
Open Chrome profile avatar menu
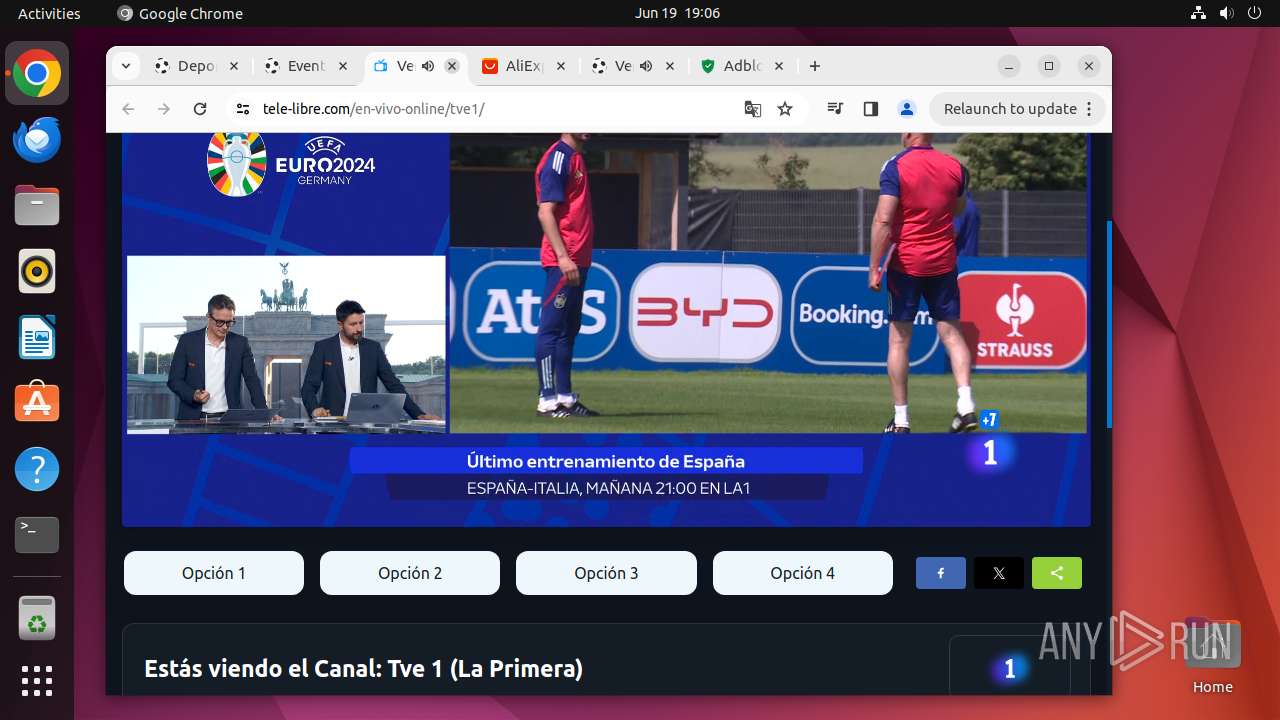pos(906,109)
